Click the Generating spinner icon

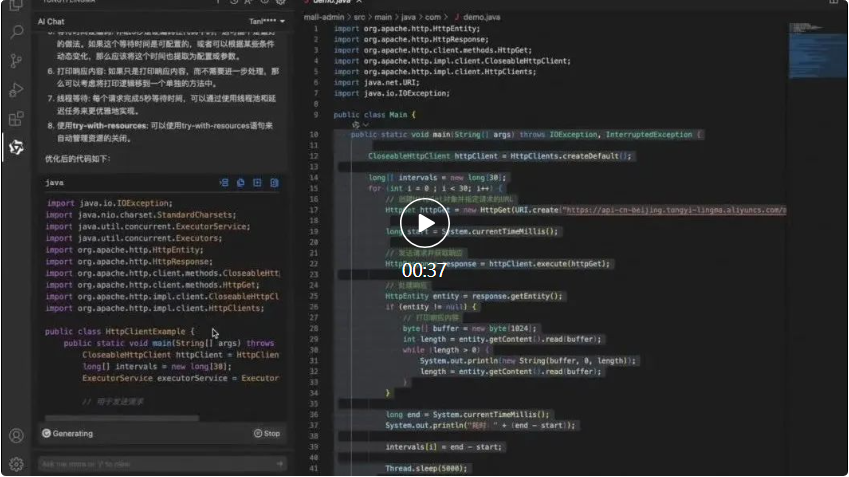click(x=47, y=433)
